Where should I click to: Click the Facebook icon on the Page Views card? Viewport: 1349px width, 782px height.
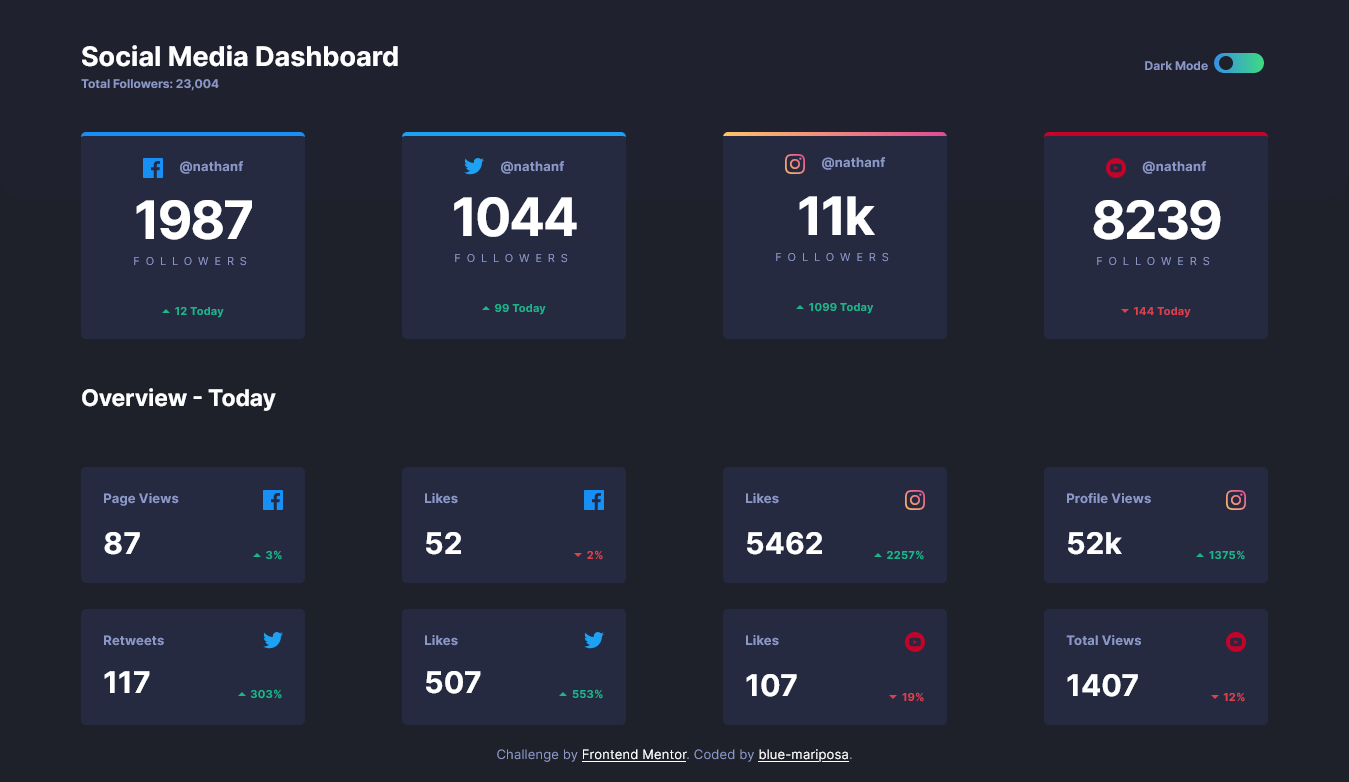click(273, 500)
